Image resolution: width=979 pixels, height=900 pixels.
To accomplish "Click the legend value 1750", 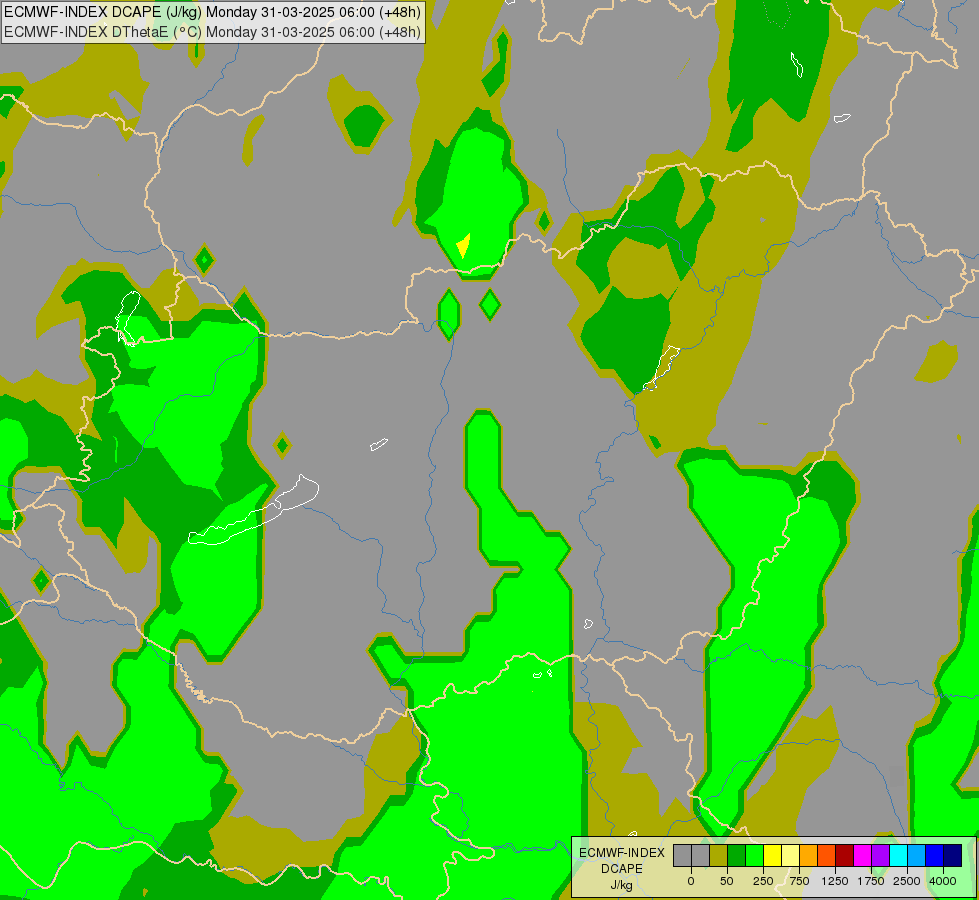I will 871,881.
